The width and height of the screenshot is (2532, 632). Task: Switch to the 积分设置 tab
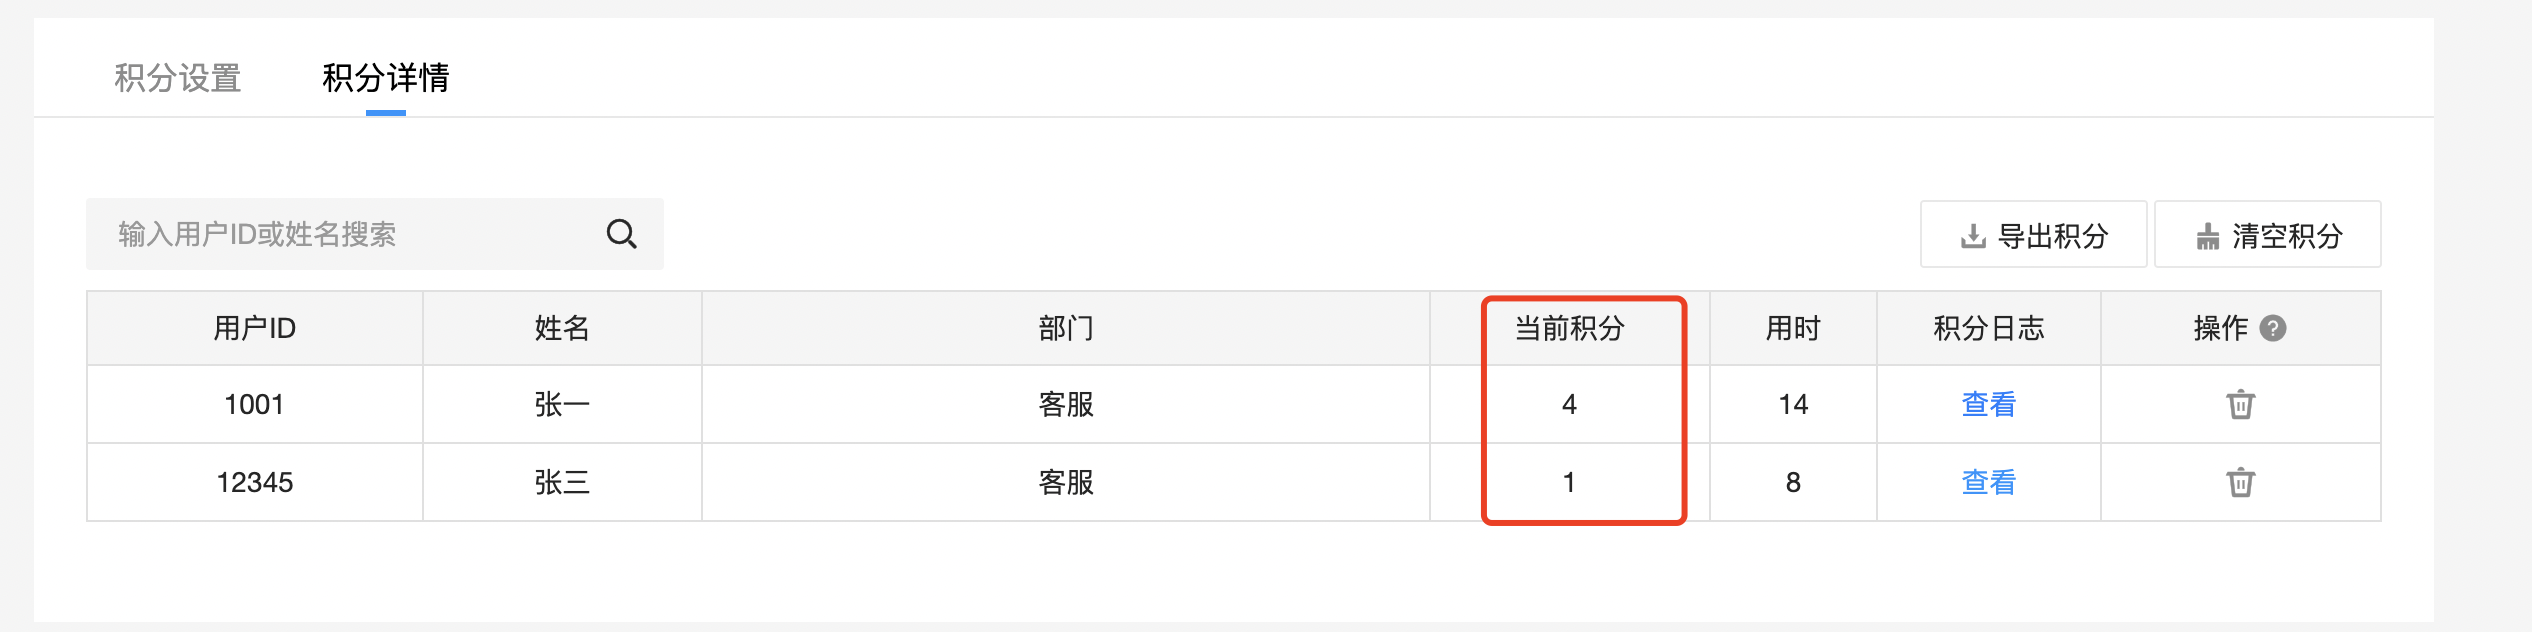tap(178, 78)
